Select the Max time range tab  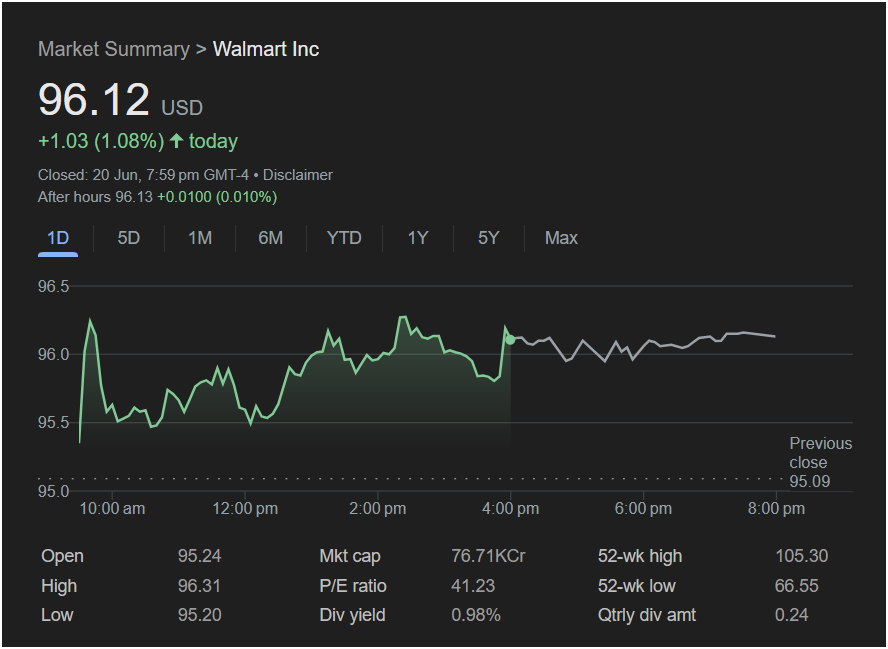pos(561,238)
